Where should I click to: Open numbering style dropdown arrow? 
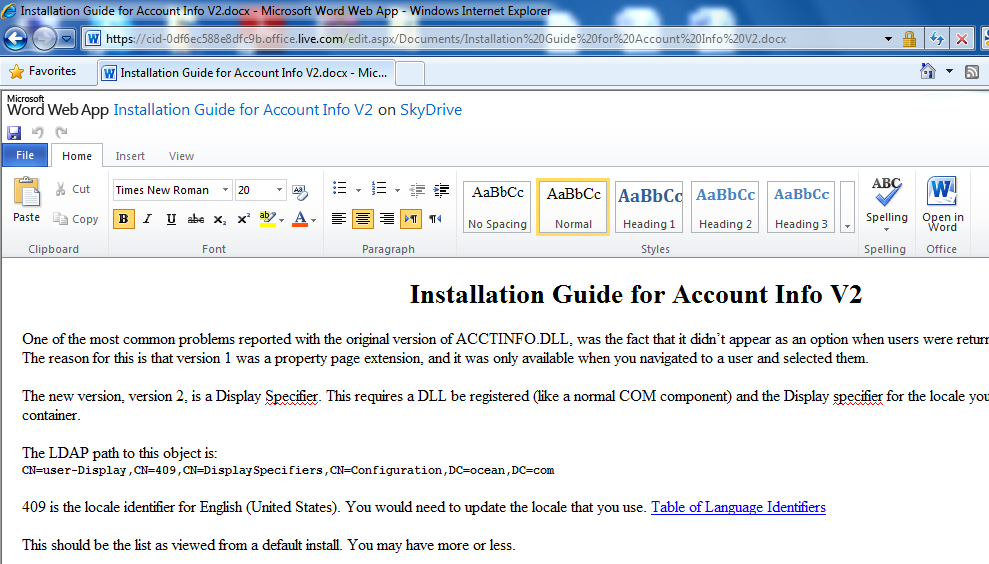[397, 190]
